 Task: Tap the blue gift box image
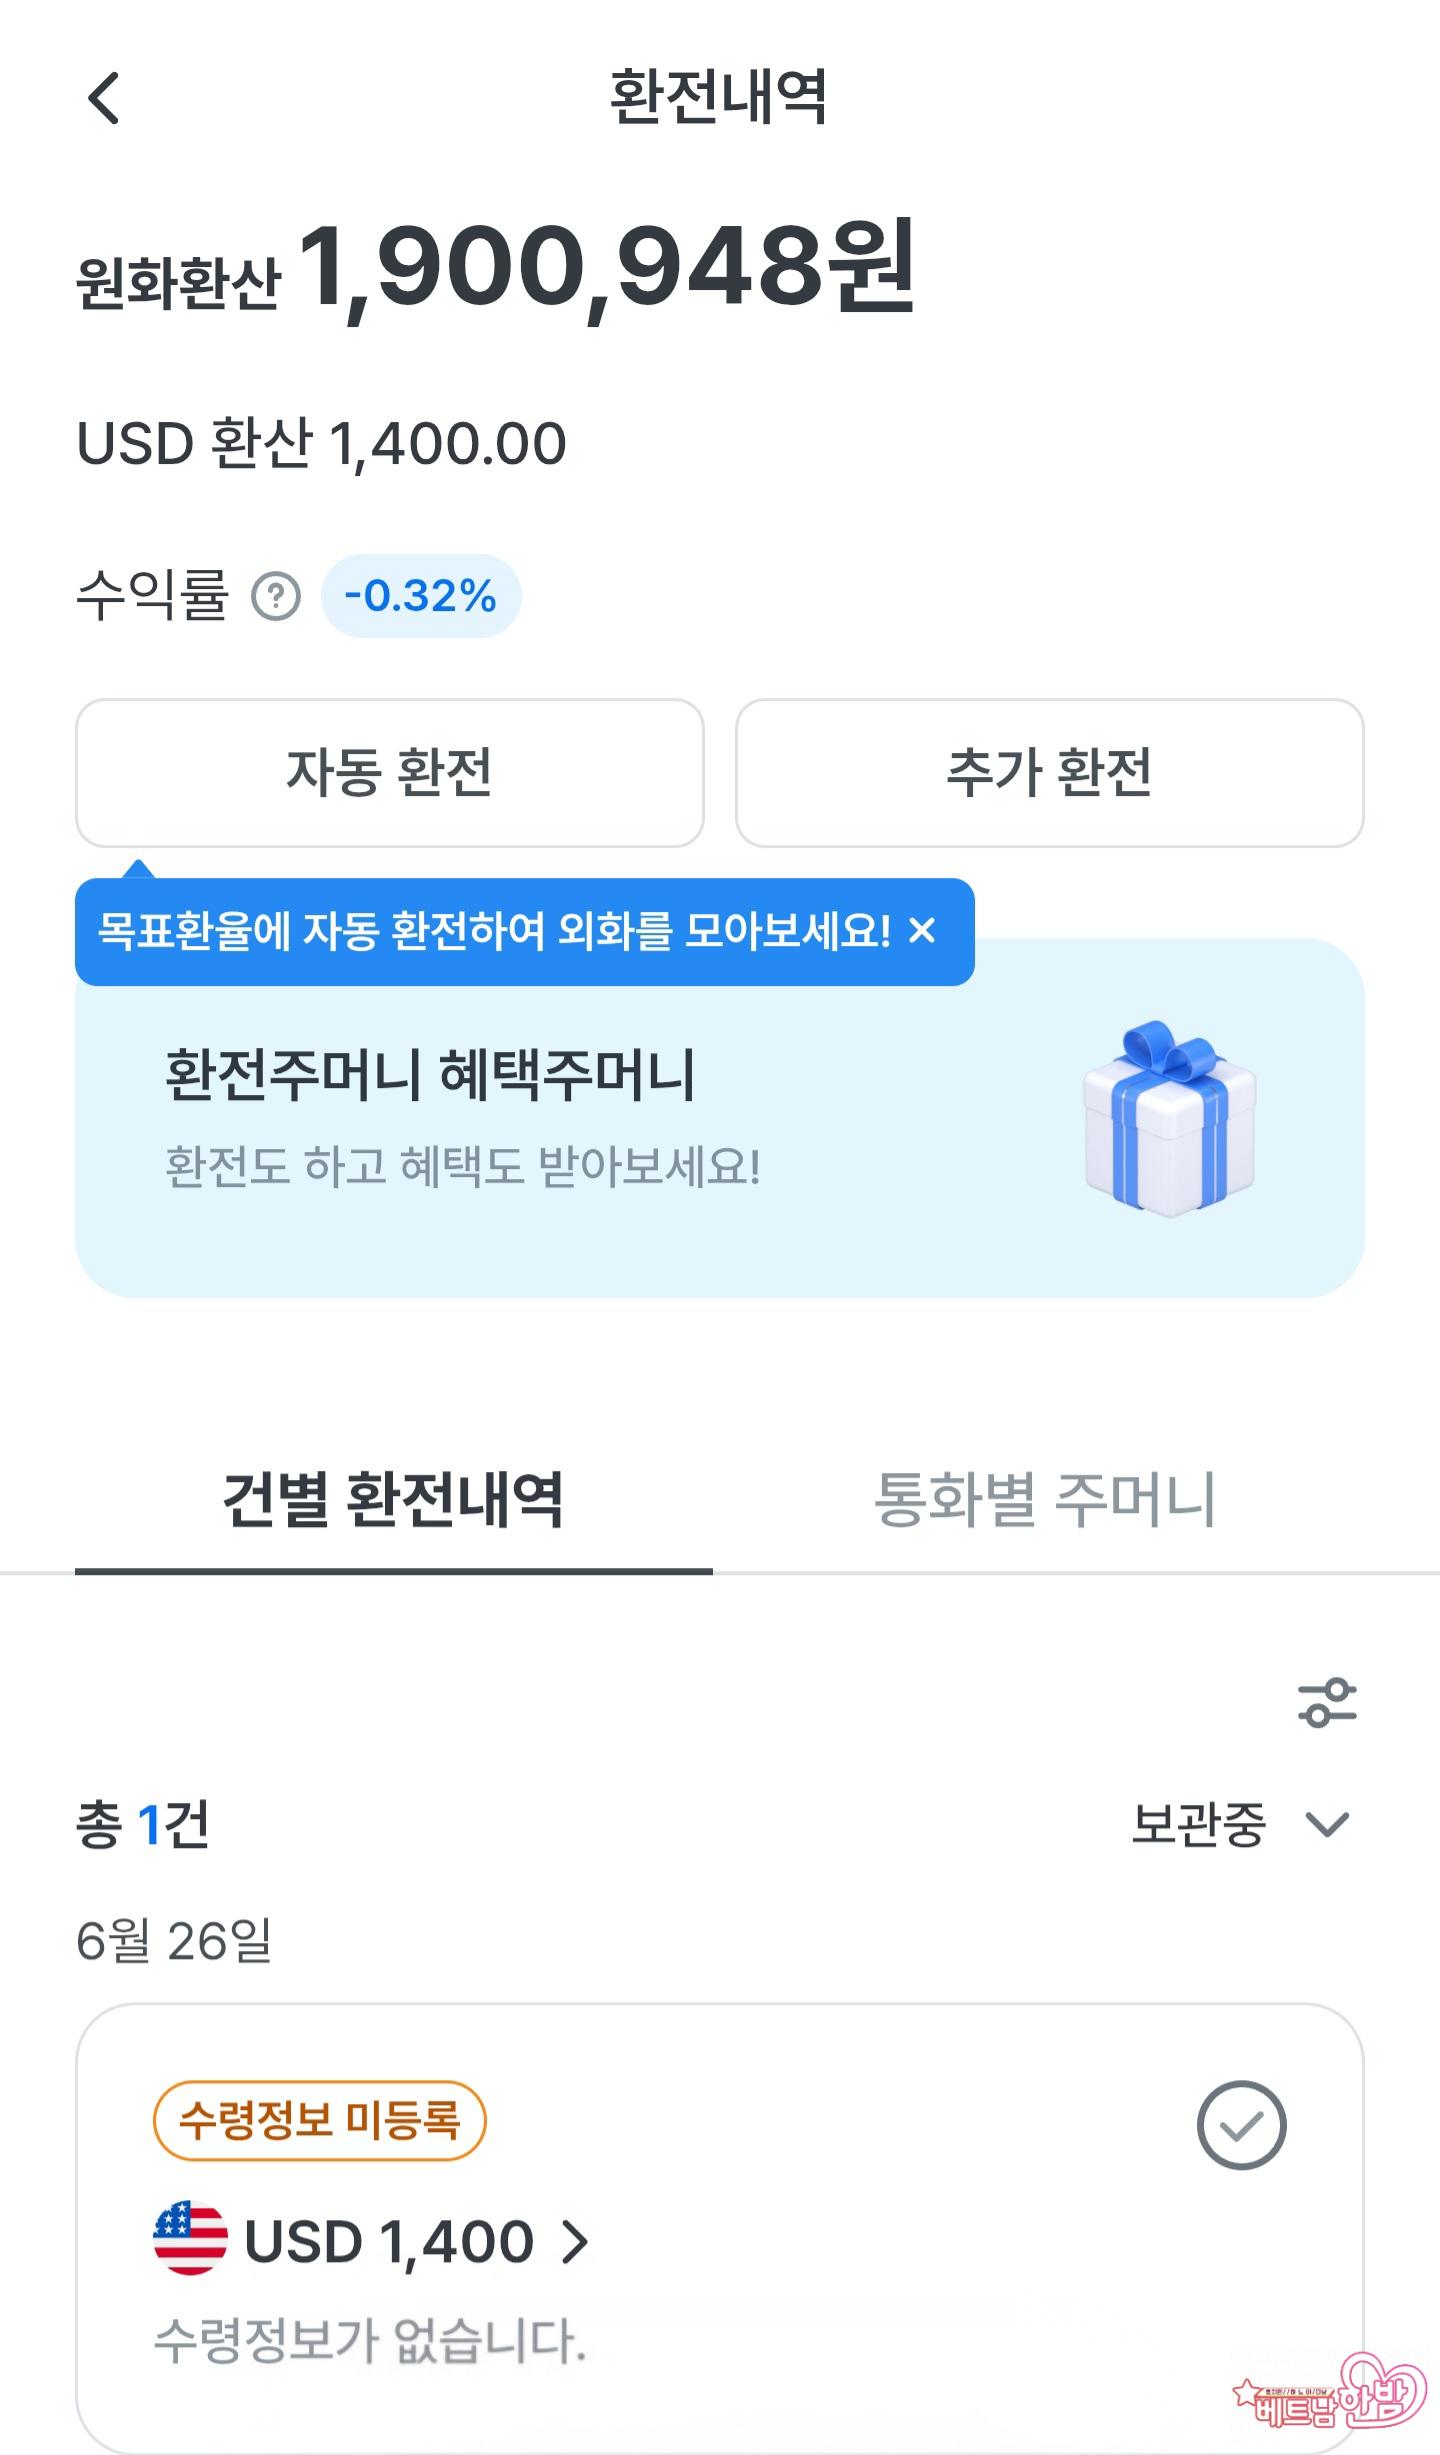(1169, 1118)
